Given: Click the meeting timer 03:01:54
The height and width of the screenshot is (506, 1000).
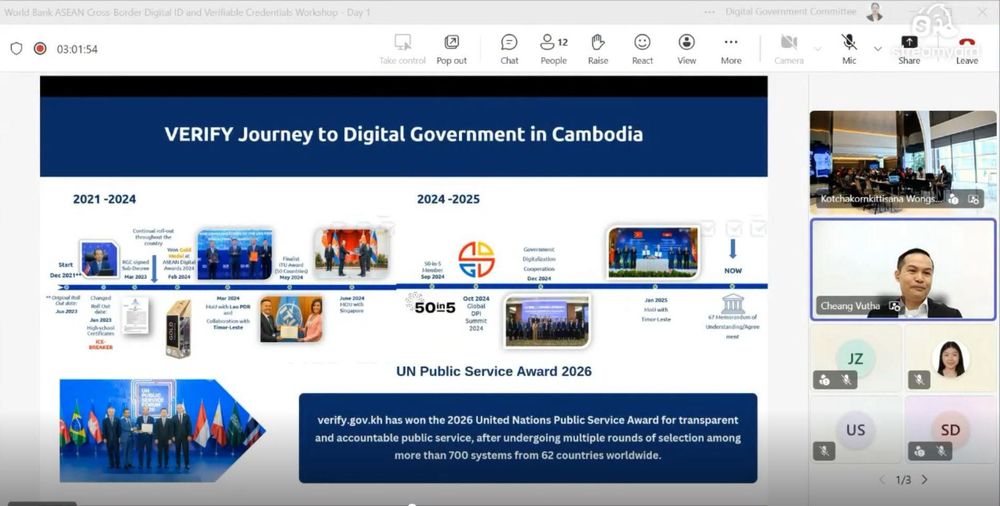Looking at the screenshot, I should tap(77, 49).
